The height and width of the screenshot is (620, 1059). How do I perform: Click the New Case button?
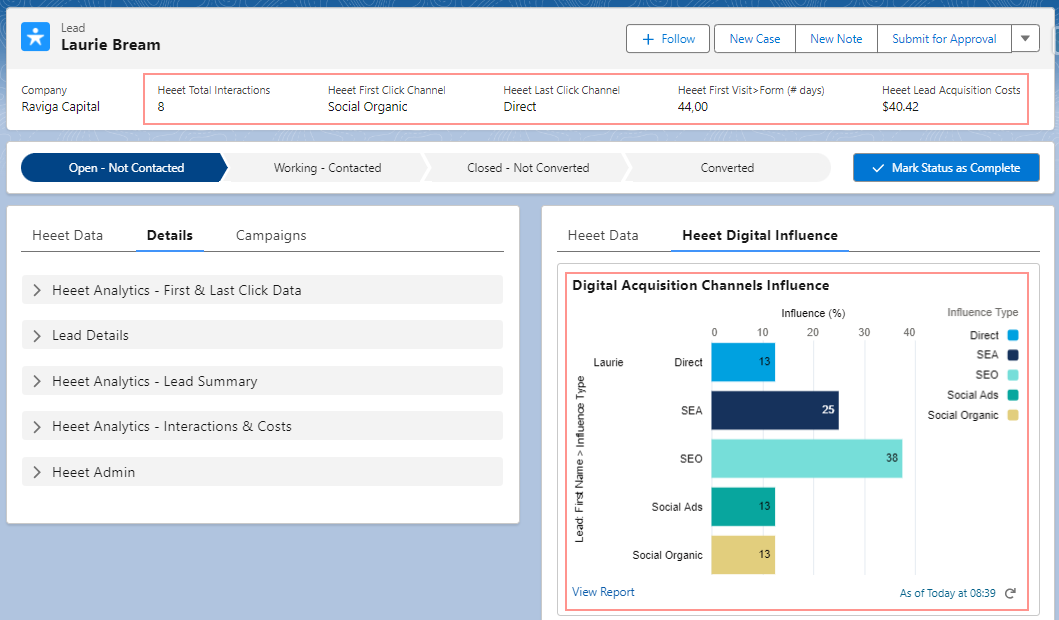[x=754, y=39]
